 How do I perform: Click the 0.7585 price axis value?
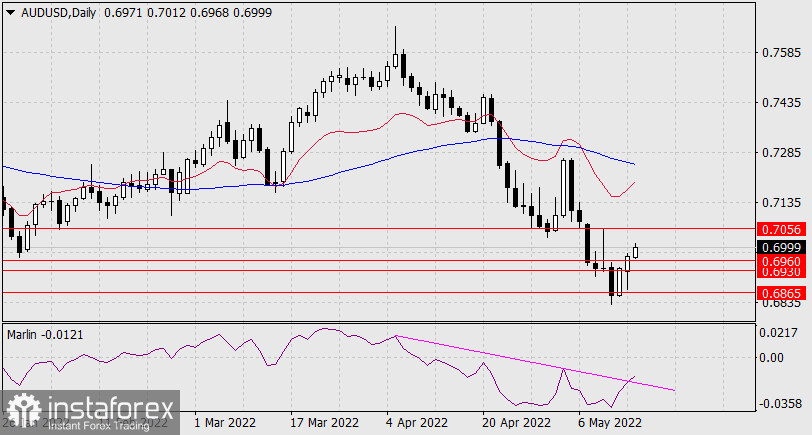click(x=781, y=52)
